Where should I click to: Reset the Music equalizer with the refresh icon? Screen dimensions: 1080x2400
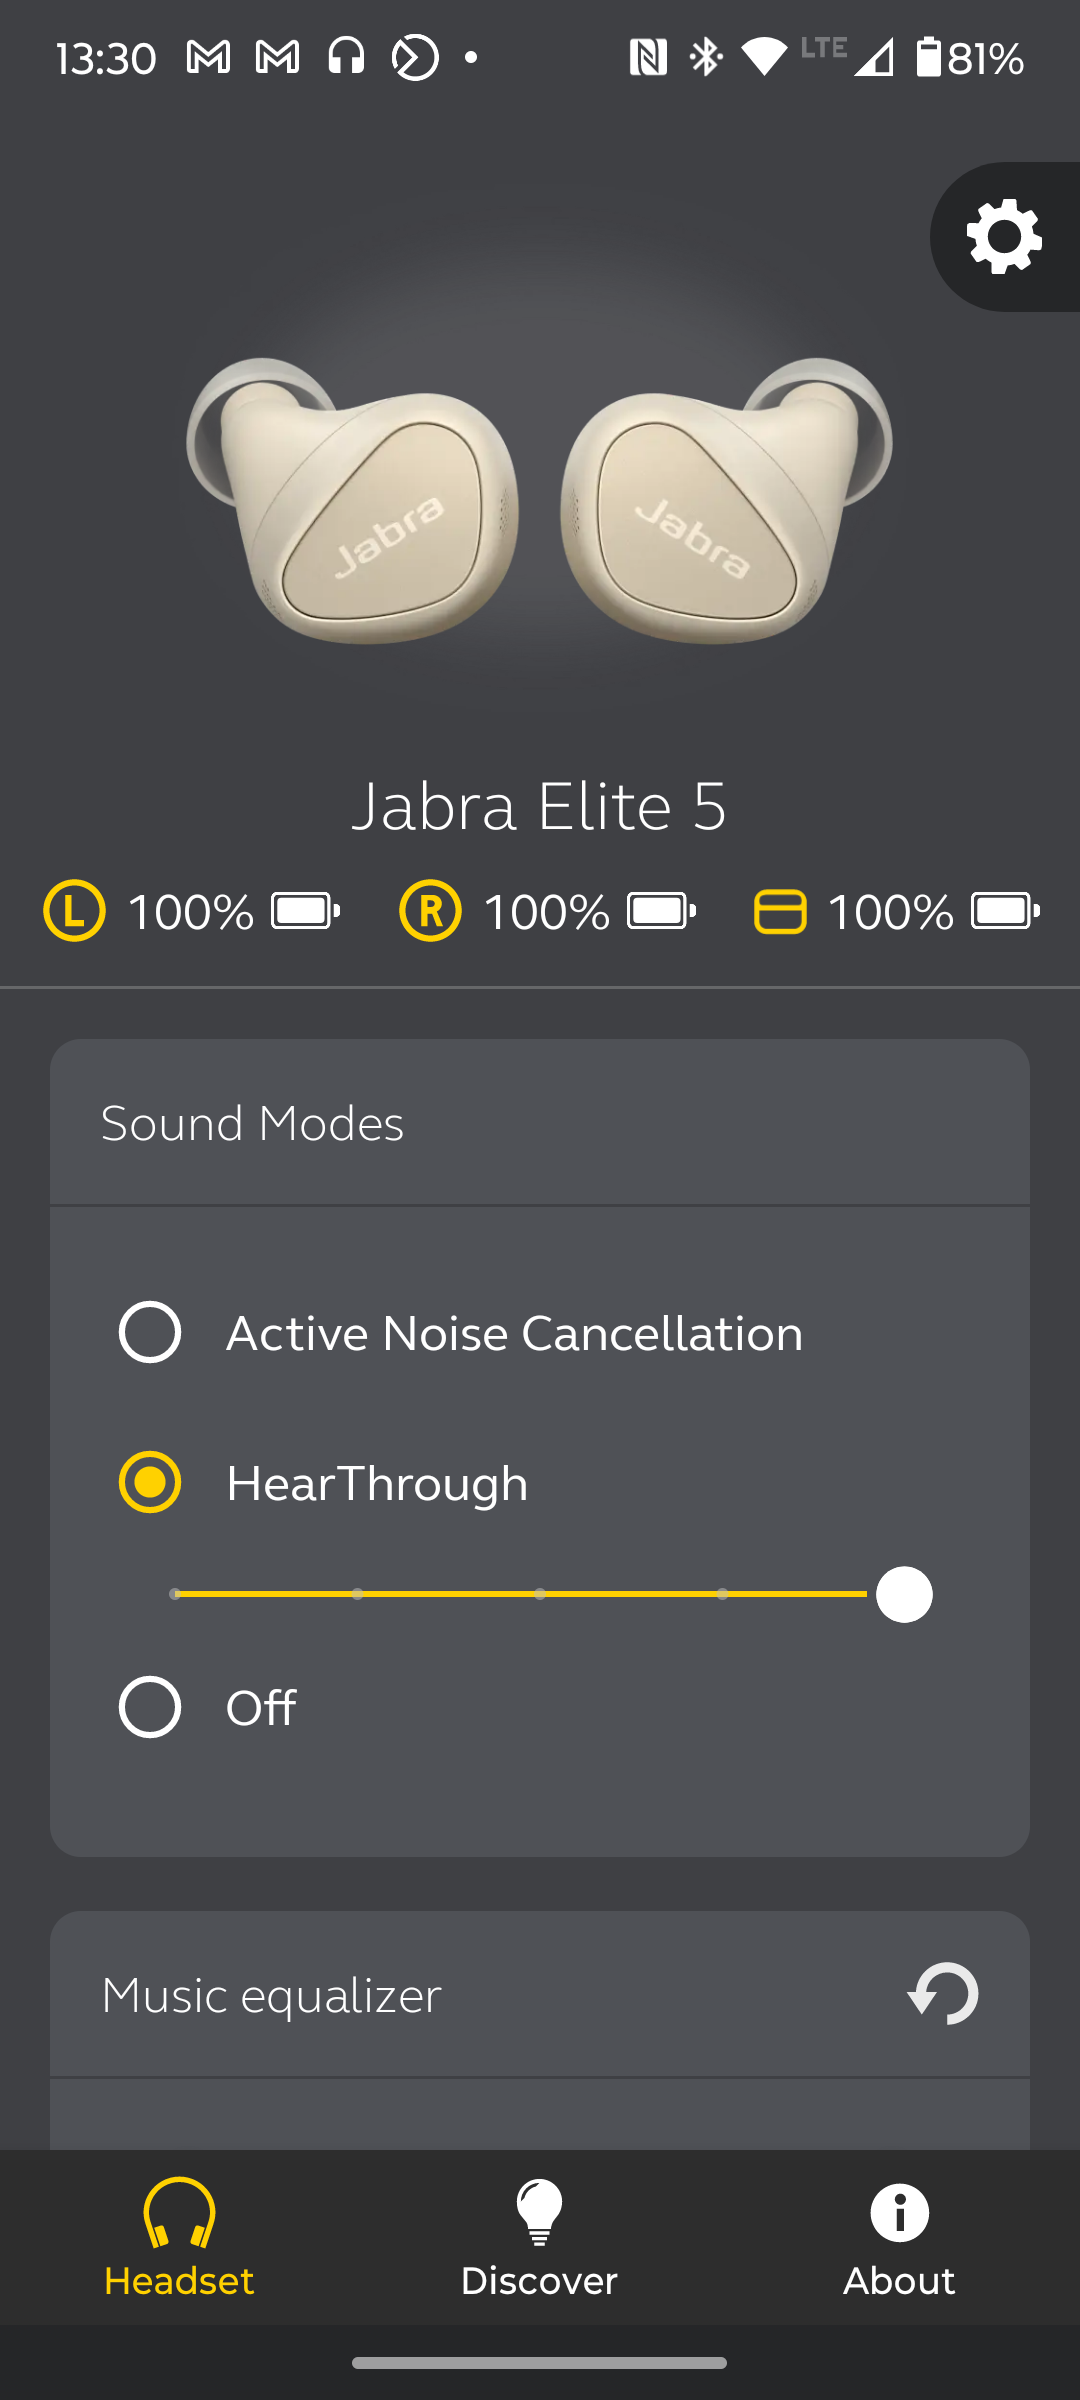click(943, 1994)
